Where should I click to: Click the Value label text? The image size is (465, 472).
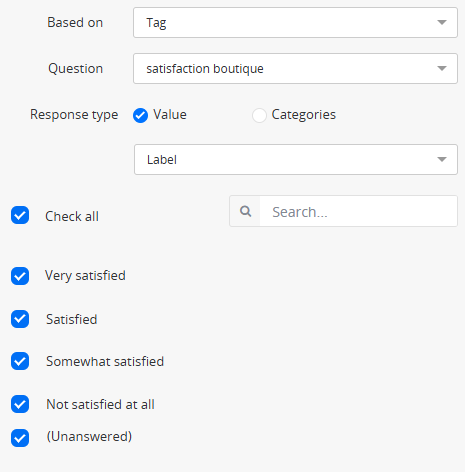pos(170,114)
